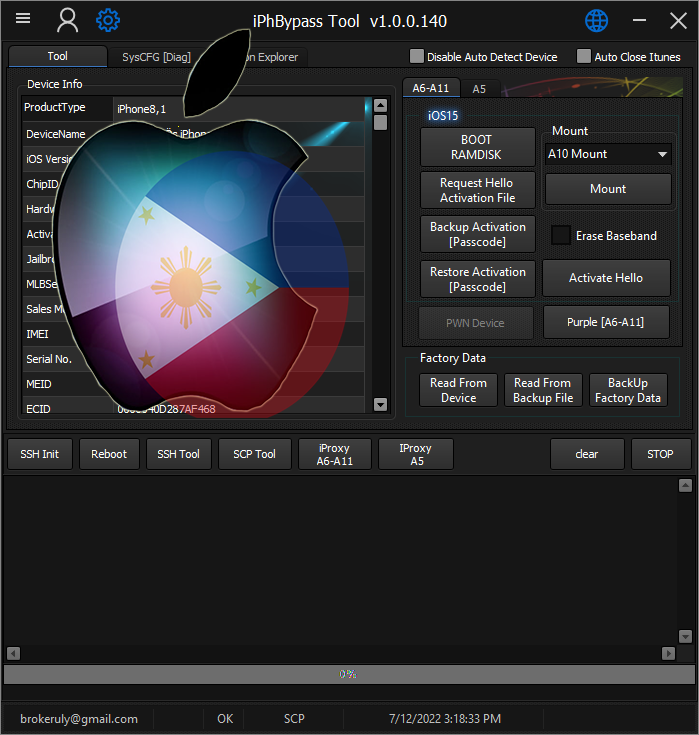The image size is (699, 735).
Task: Select the iPhone8,1 value cell
Action: coord(238,109)
